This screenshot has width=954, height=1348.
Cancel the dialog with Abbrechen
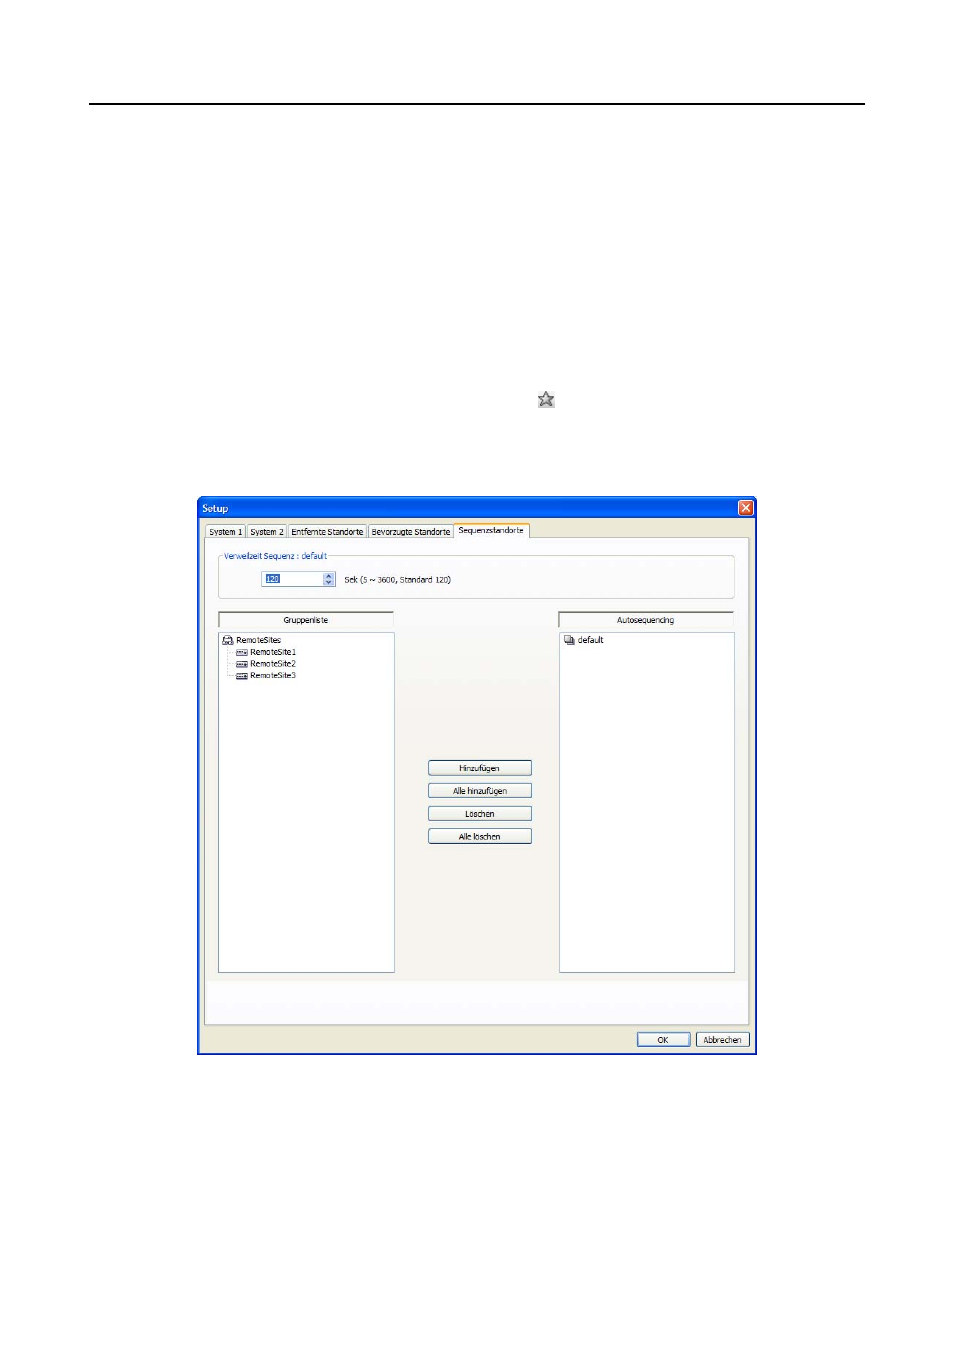pos(722,1040)
